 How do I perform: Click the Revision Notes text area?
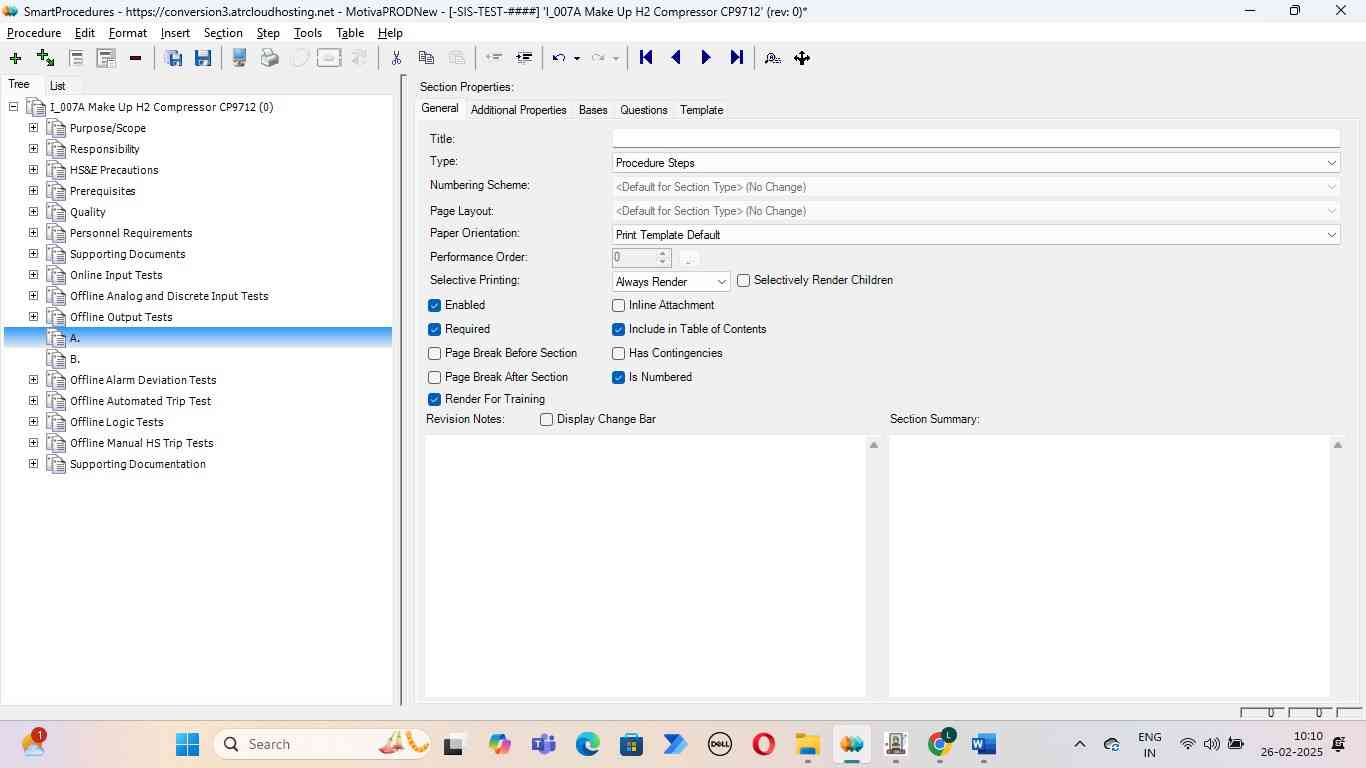(x=645, y=565)
